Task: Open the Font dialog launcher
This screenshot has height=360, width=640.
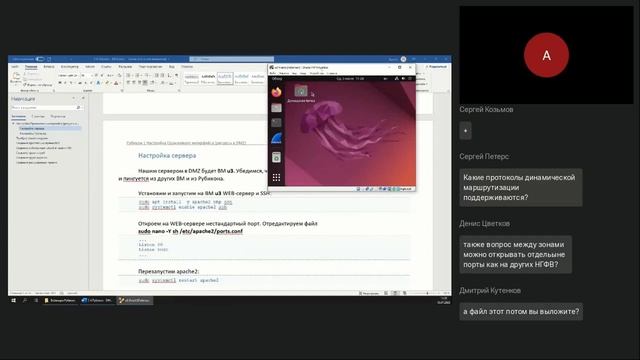Action: point(122,91)
